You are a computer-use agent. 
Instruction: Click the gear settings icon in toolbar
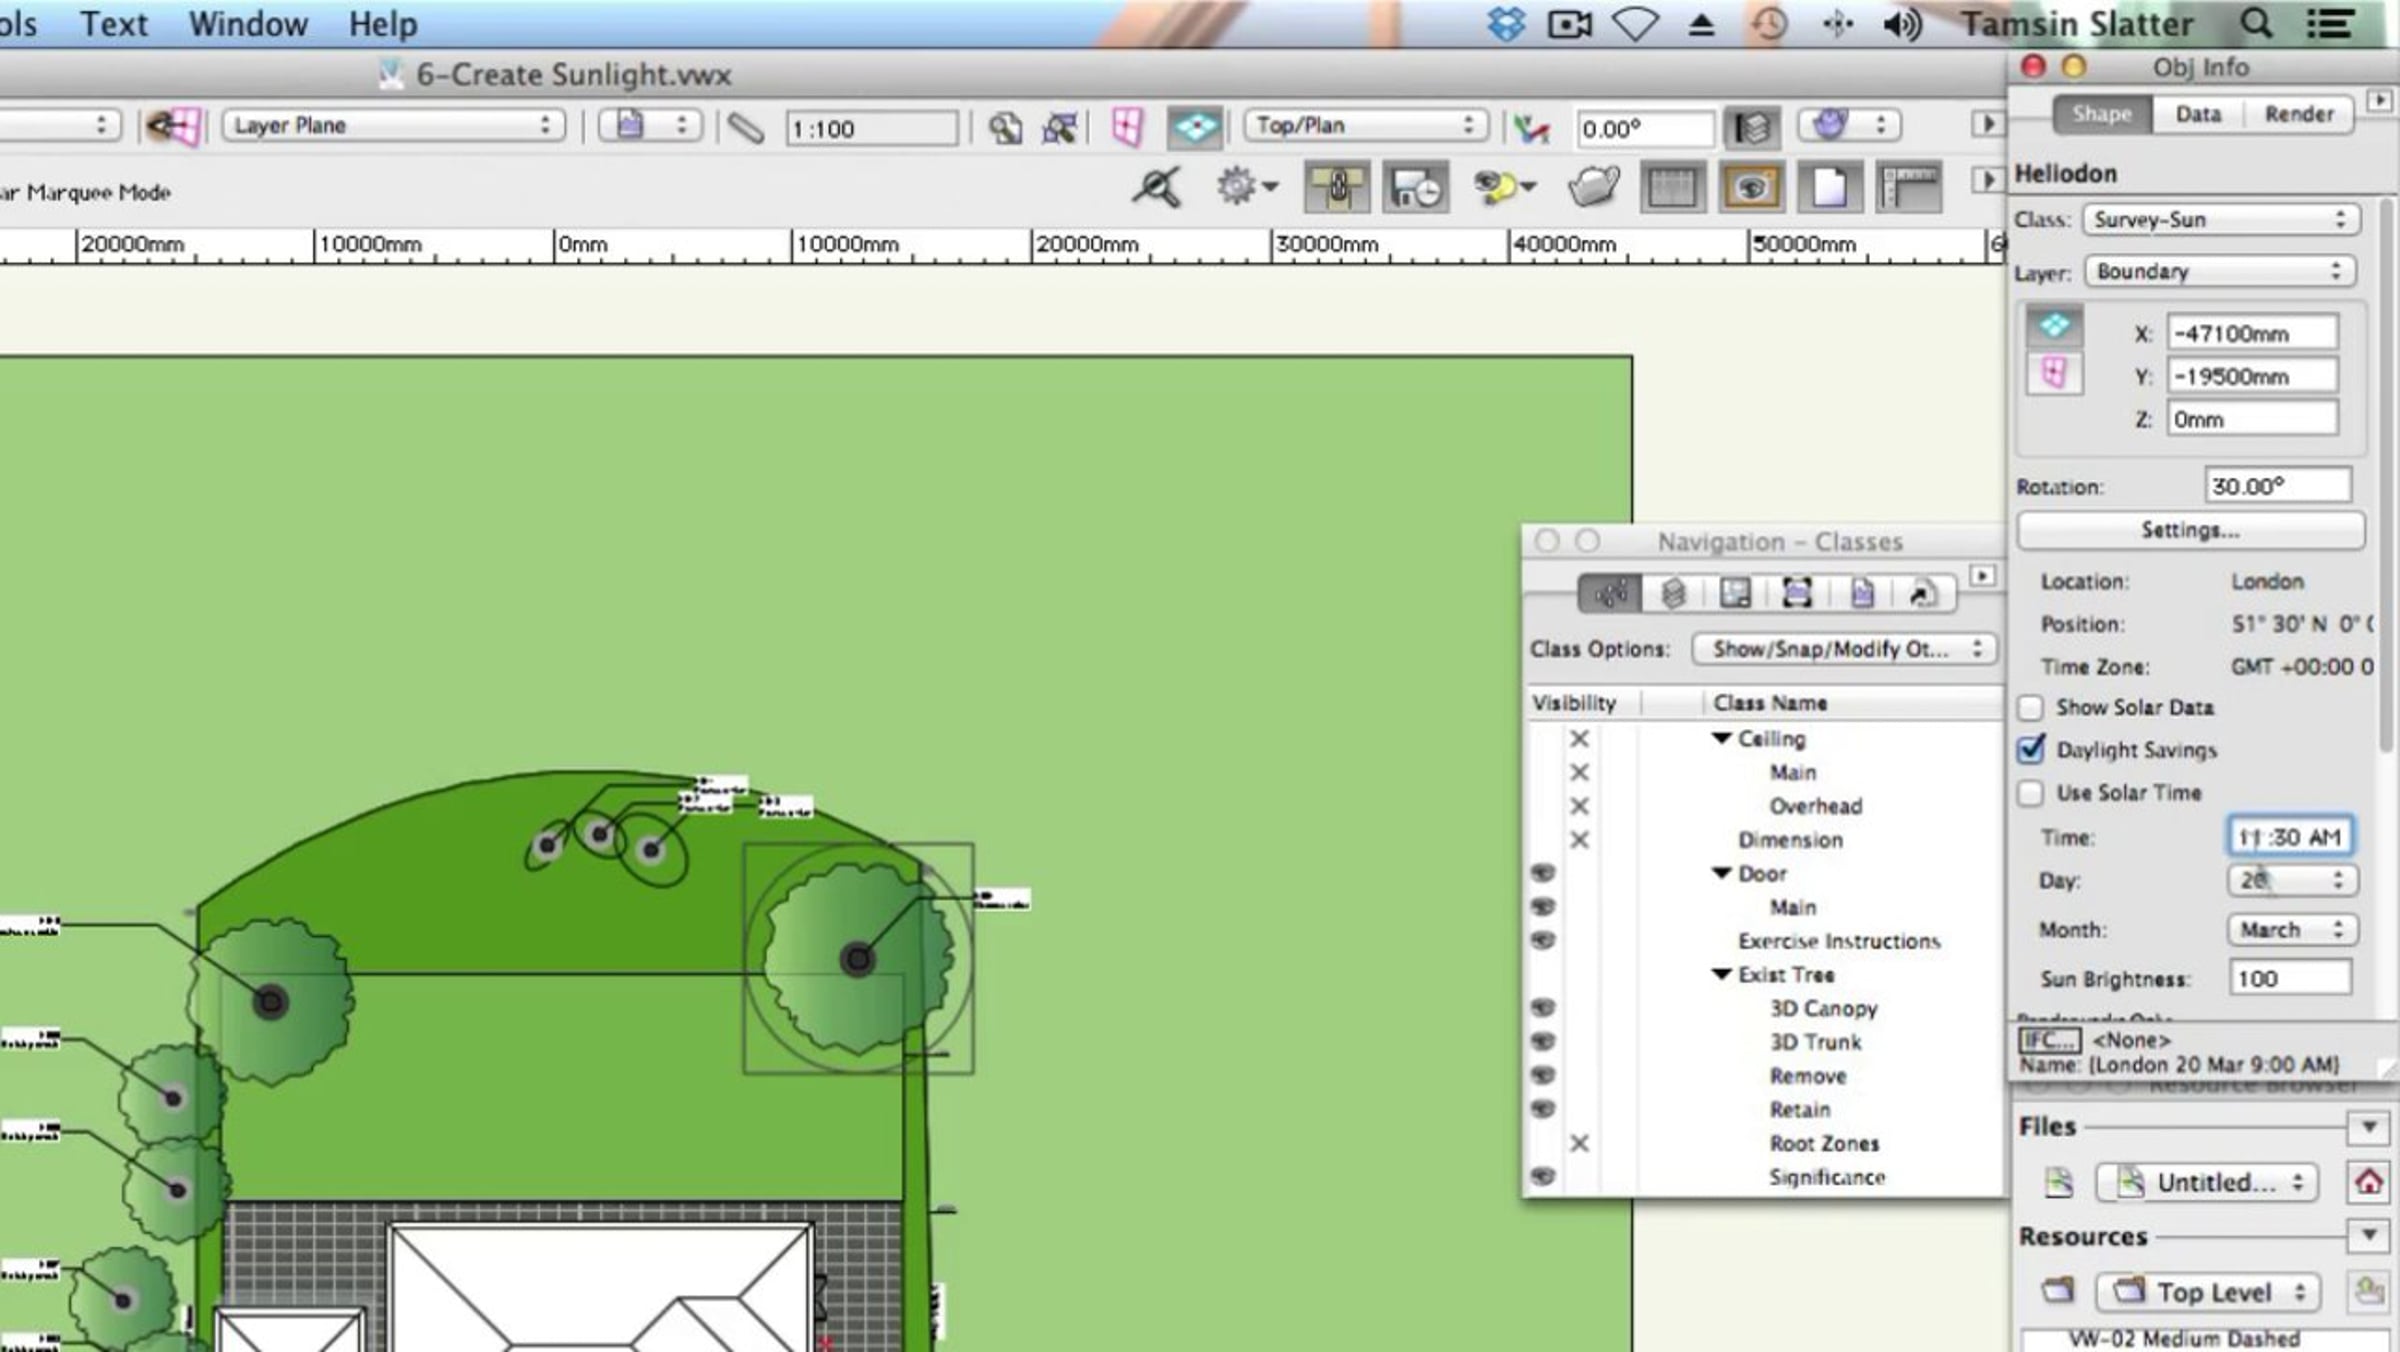pyautogui.click(x=1237, y=186)
